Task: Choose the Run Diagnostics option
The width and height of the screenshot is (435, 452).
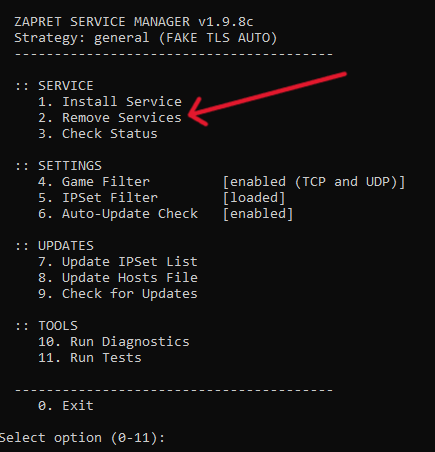Action: pyautogui.click(x=114, y=341)
